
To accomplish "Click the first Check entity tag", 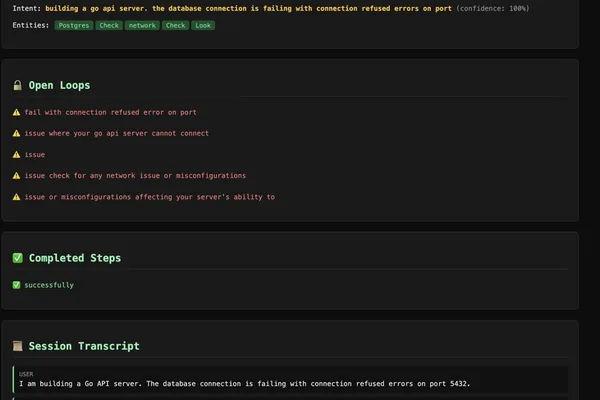I will [109, 25].
